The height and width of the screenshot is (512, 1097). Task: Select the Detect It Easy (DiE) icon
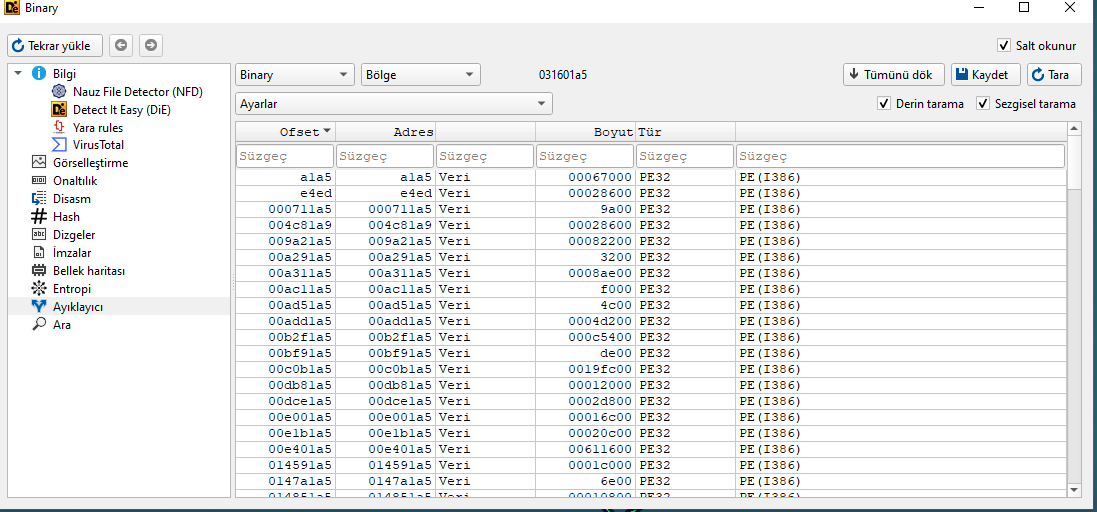coord(59,110)
